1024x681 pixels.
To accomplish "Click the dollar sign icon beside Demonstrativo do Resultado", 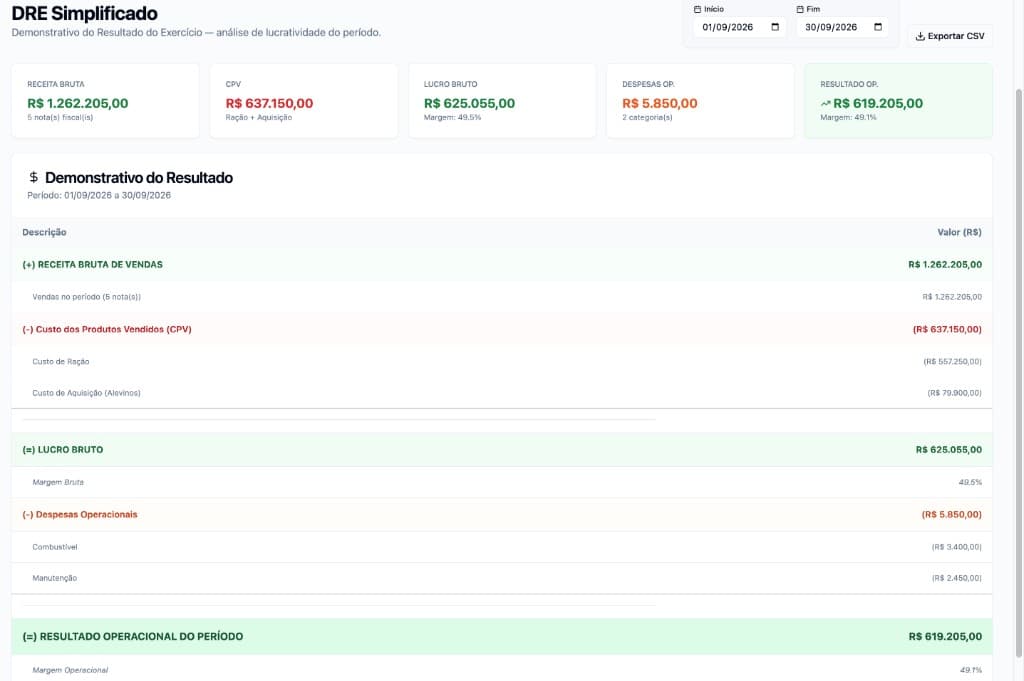I will tap(33, 177).
